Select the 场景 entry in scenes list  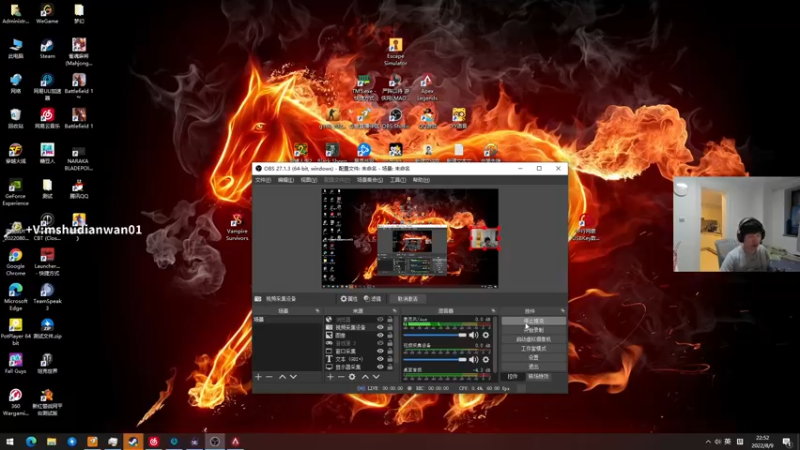287,319
